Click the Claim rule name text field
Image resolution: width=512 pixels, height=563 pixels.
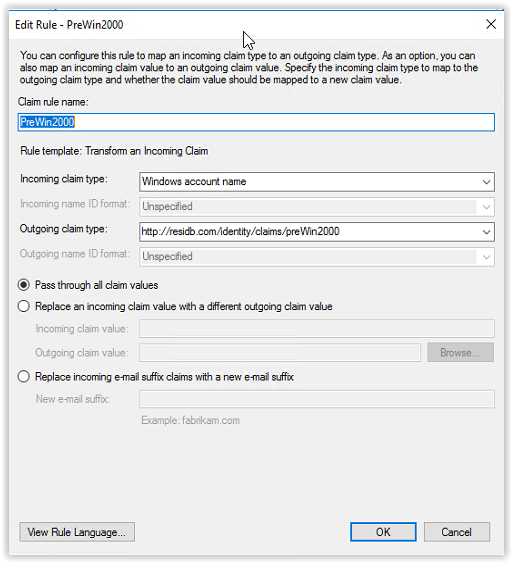pyautogui.click(x=256, y=122)
